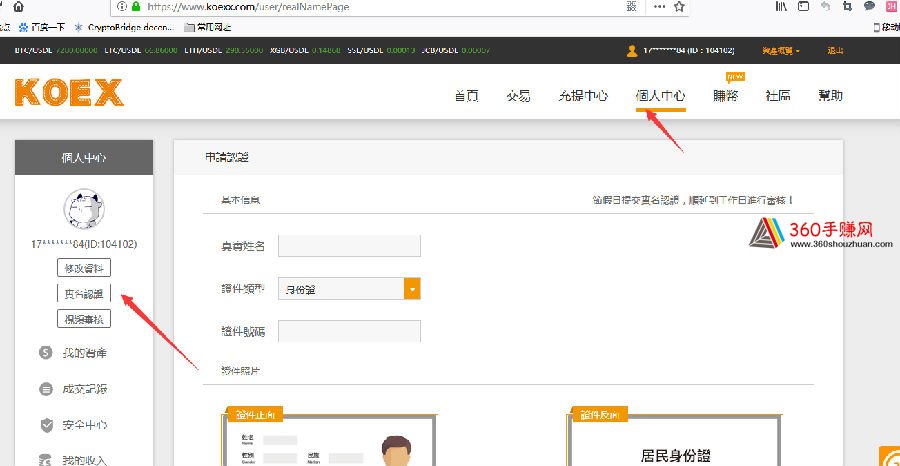Click the 成交記錄 list icon

(x=45, y=389)
